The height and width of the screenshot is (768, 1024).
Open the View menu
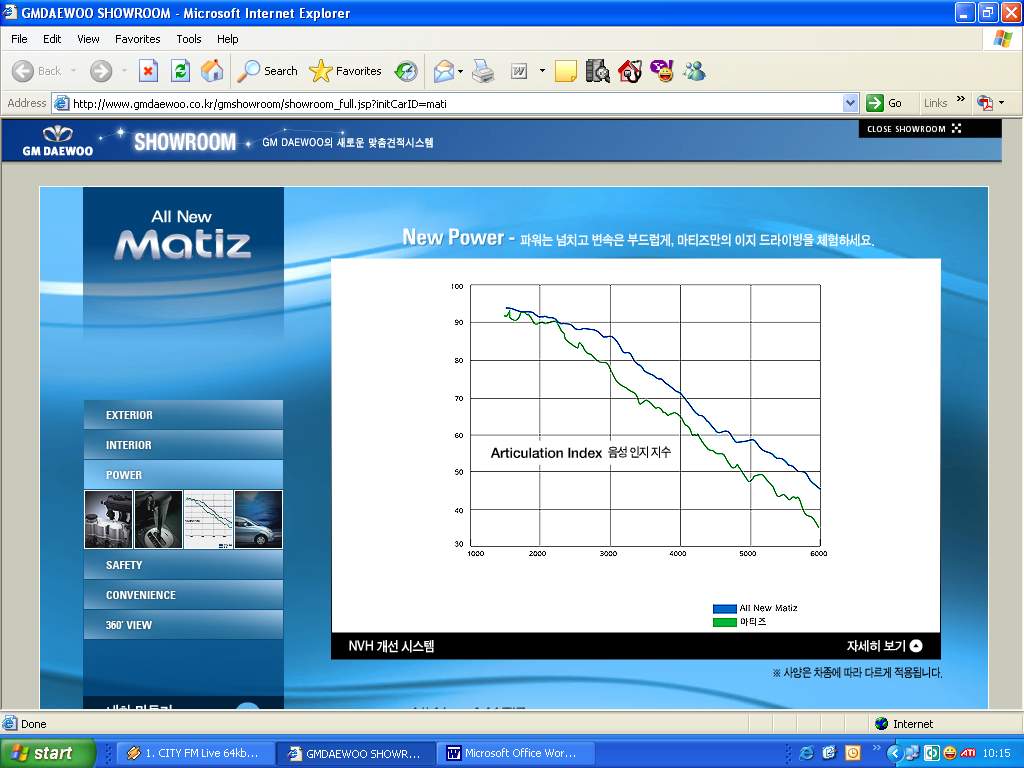click(88, 39)
